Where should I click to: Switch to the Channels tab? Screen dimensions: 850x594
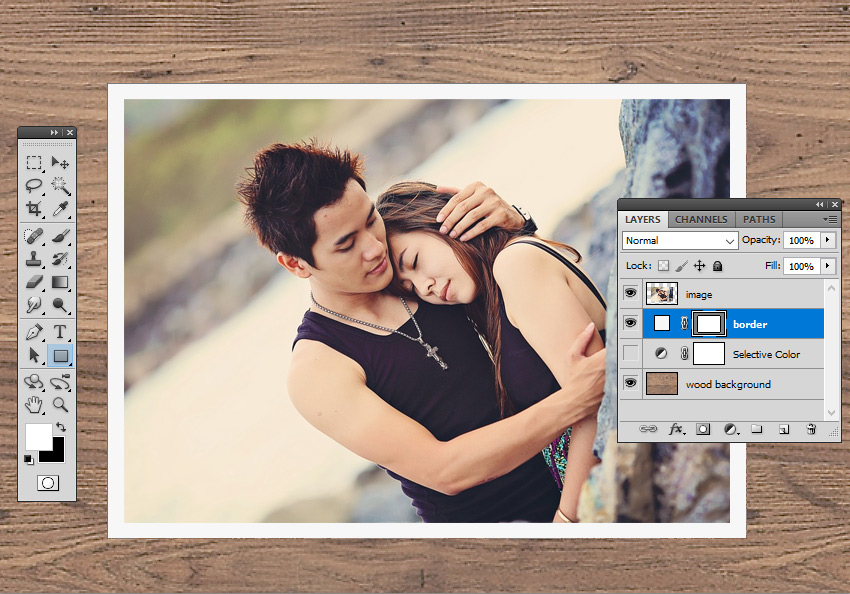[701, 219]
